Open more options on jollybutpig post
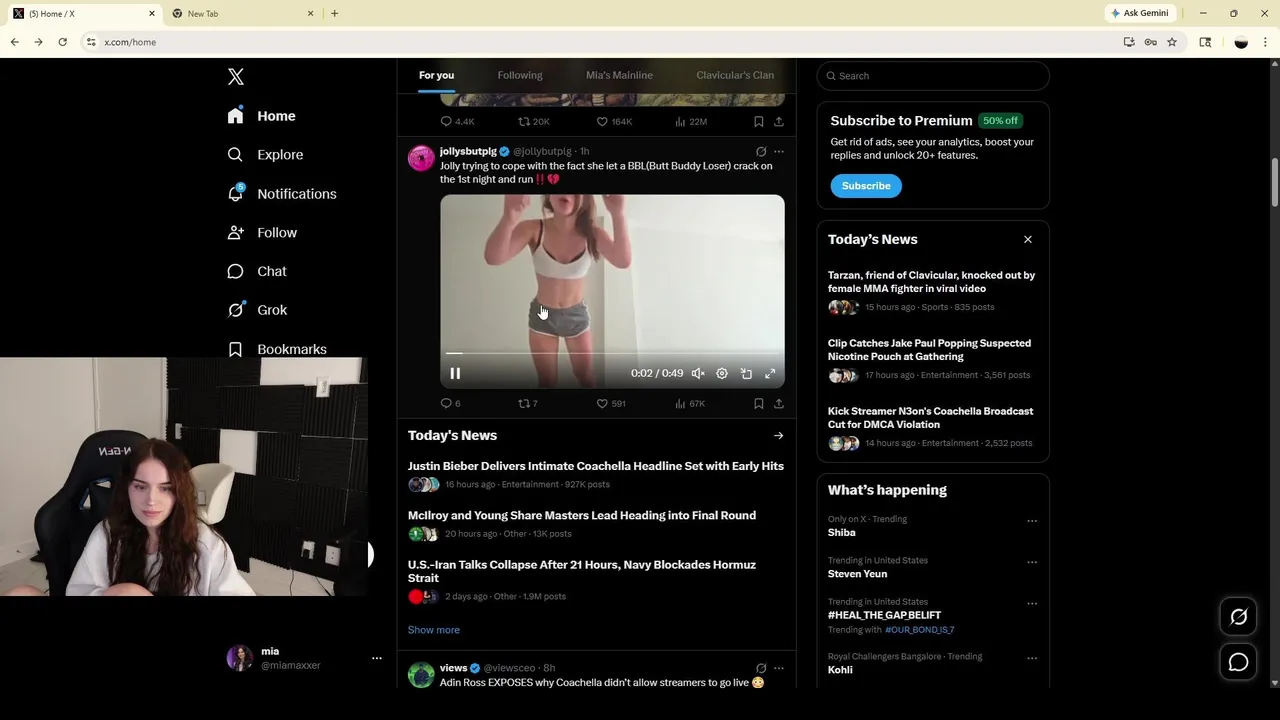 coord(779,152)
